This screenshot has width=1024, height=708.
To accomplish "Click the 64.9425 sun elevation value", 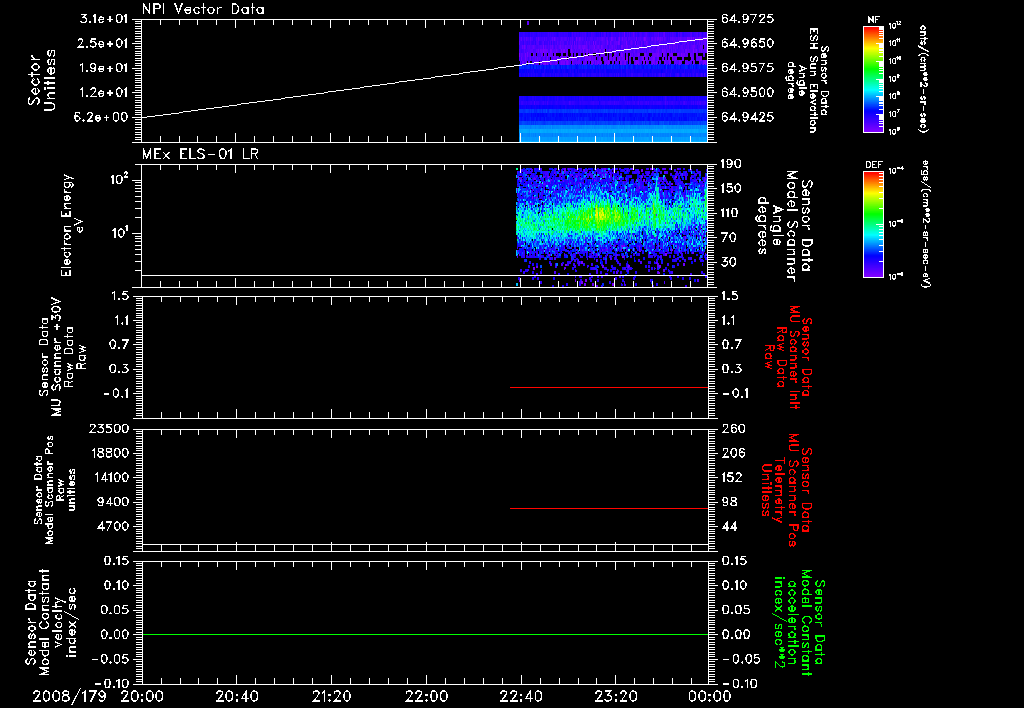I will 748,118.
